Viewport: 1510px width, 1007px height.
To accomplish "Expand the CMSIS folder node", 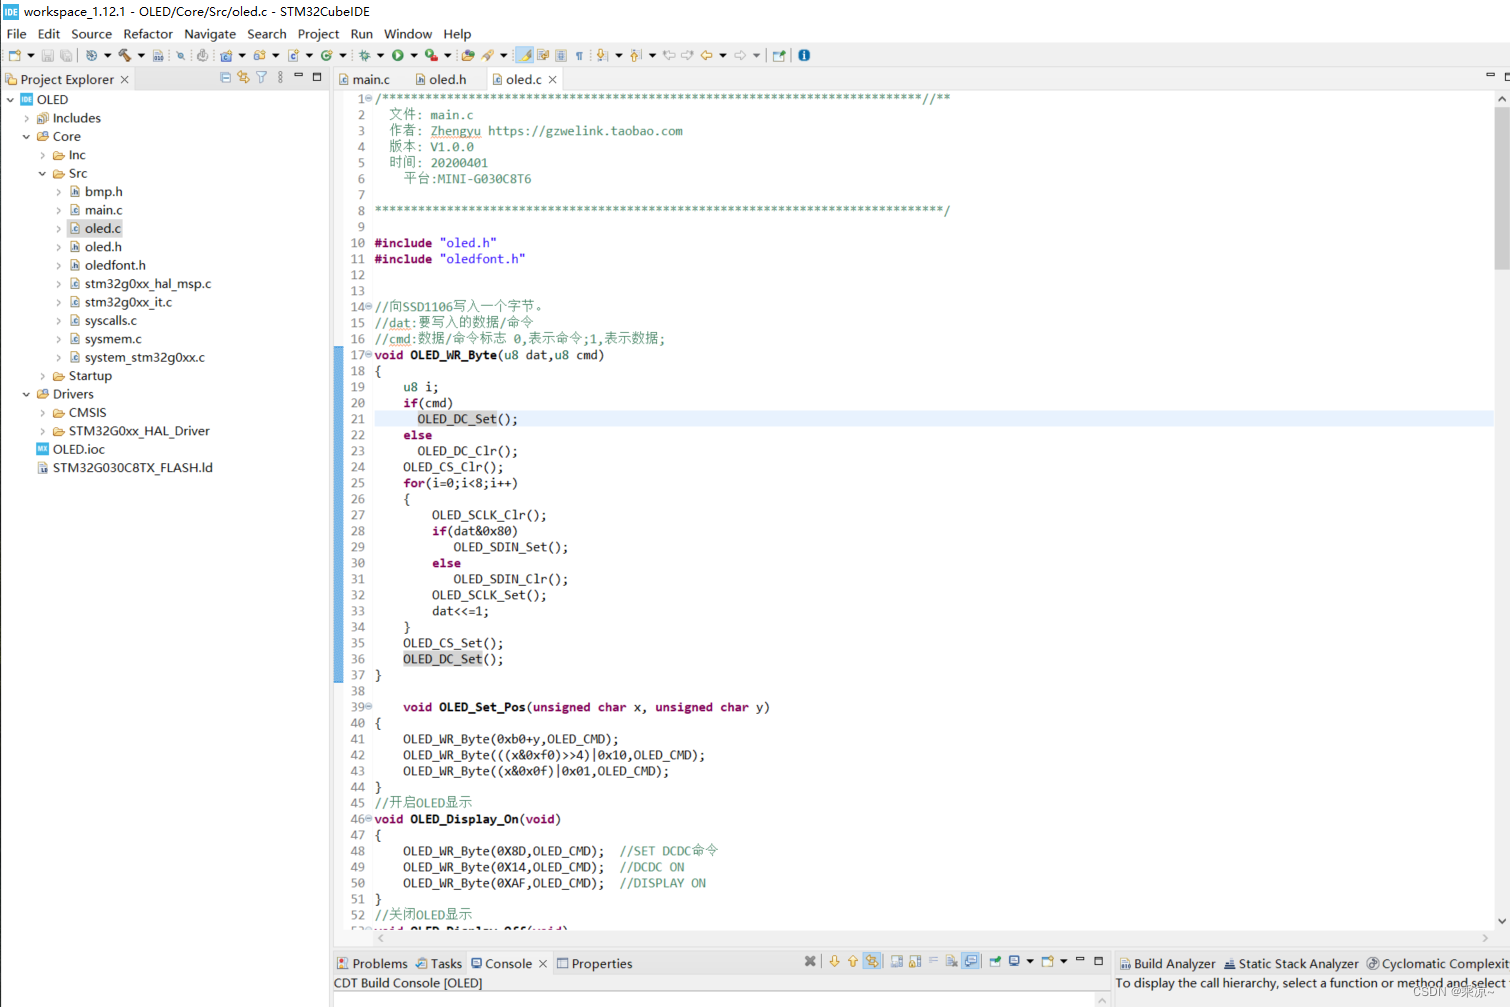I will click(x=42, y=413).
